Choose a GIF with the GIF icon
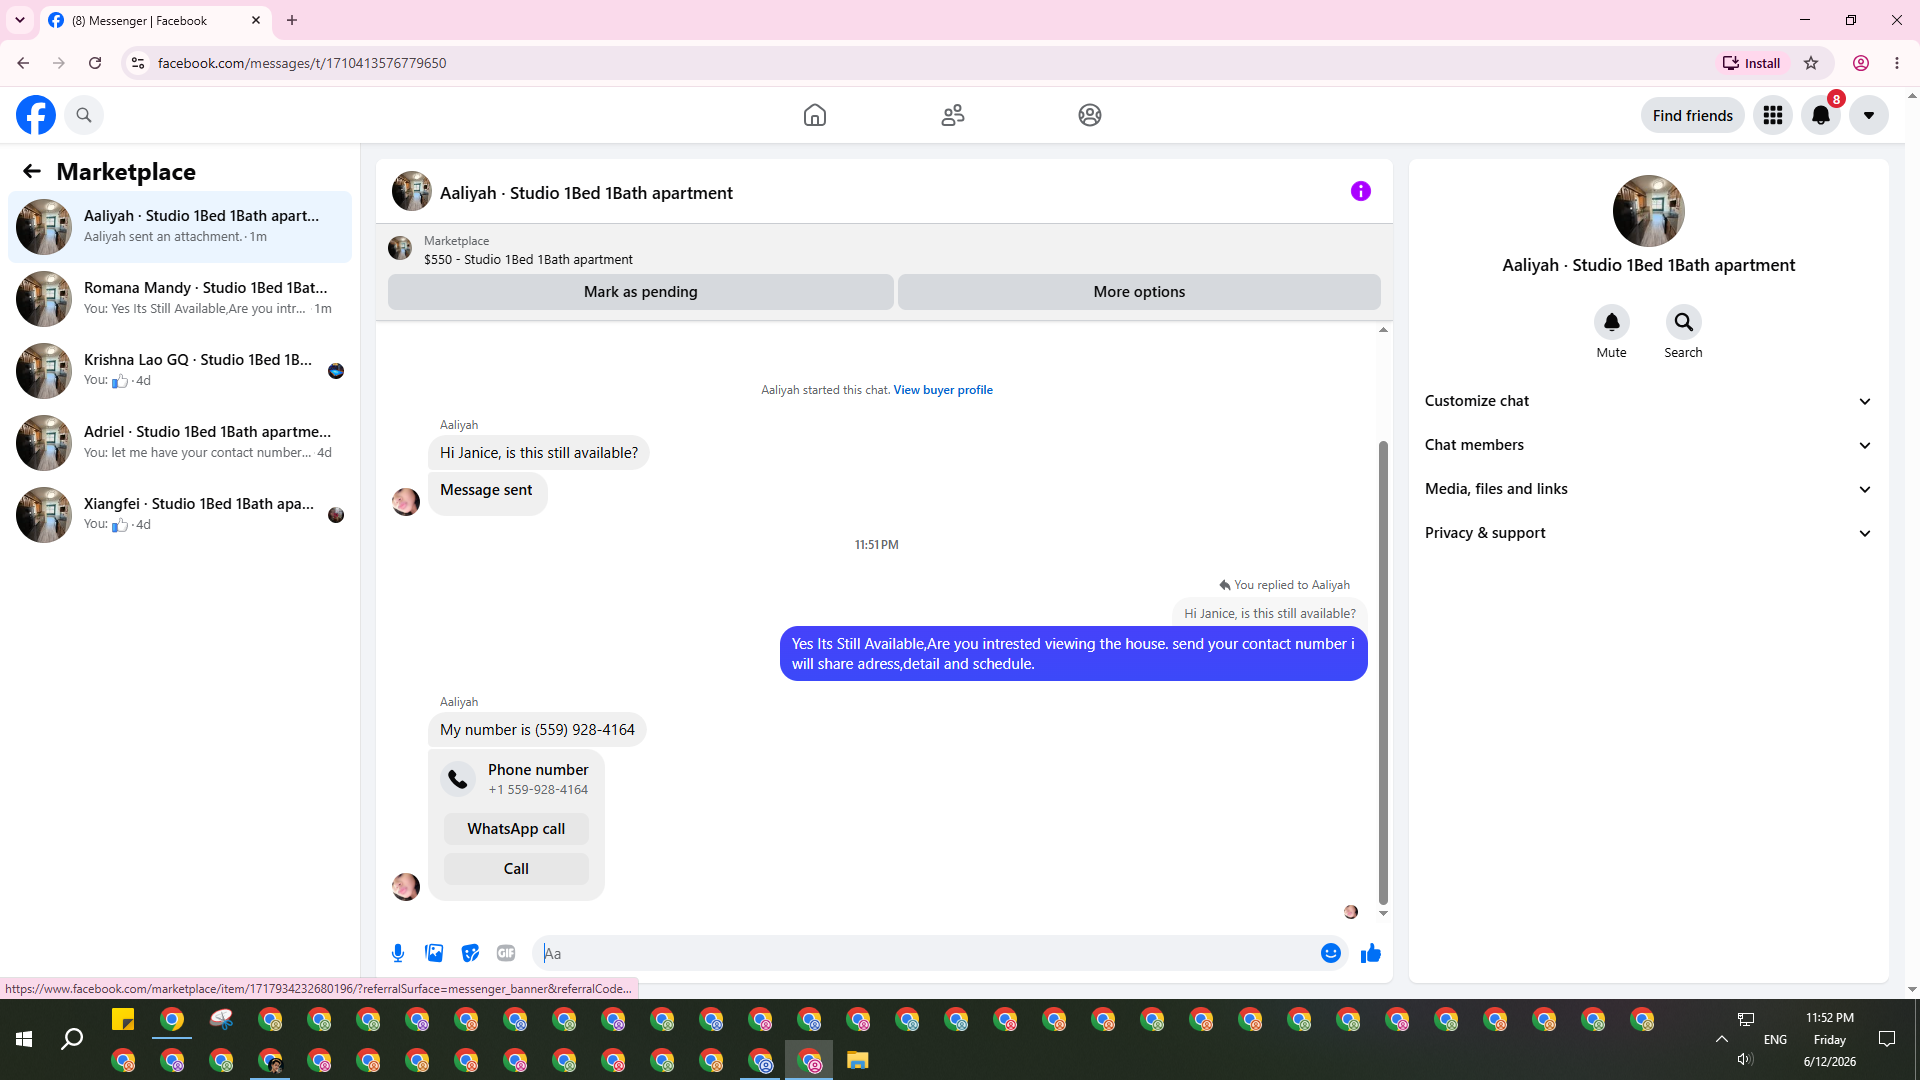The image size is (1920, 1080). click(x=506, y=953)
